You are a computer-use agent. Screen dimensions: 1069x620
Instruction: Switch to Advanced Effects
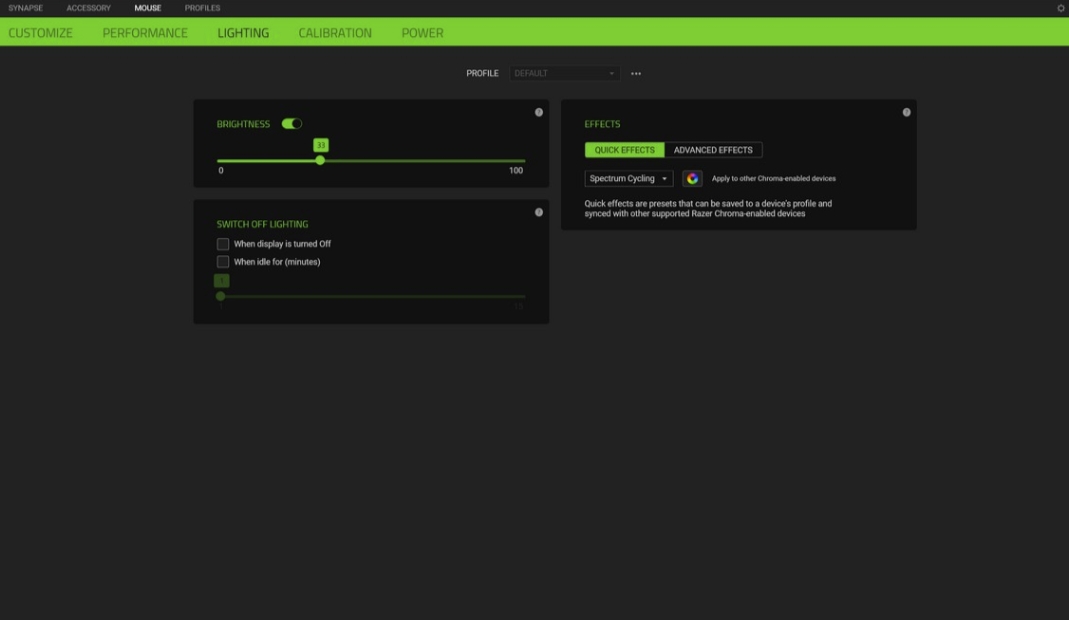(713, 150)
